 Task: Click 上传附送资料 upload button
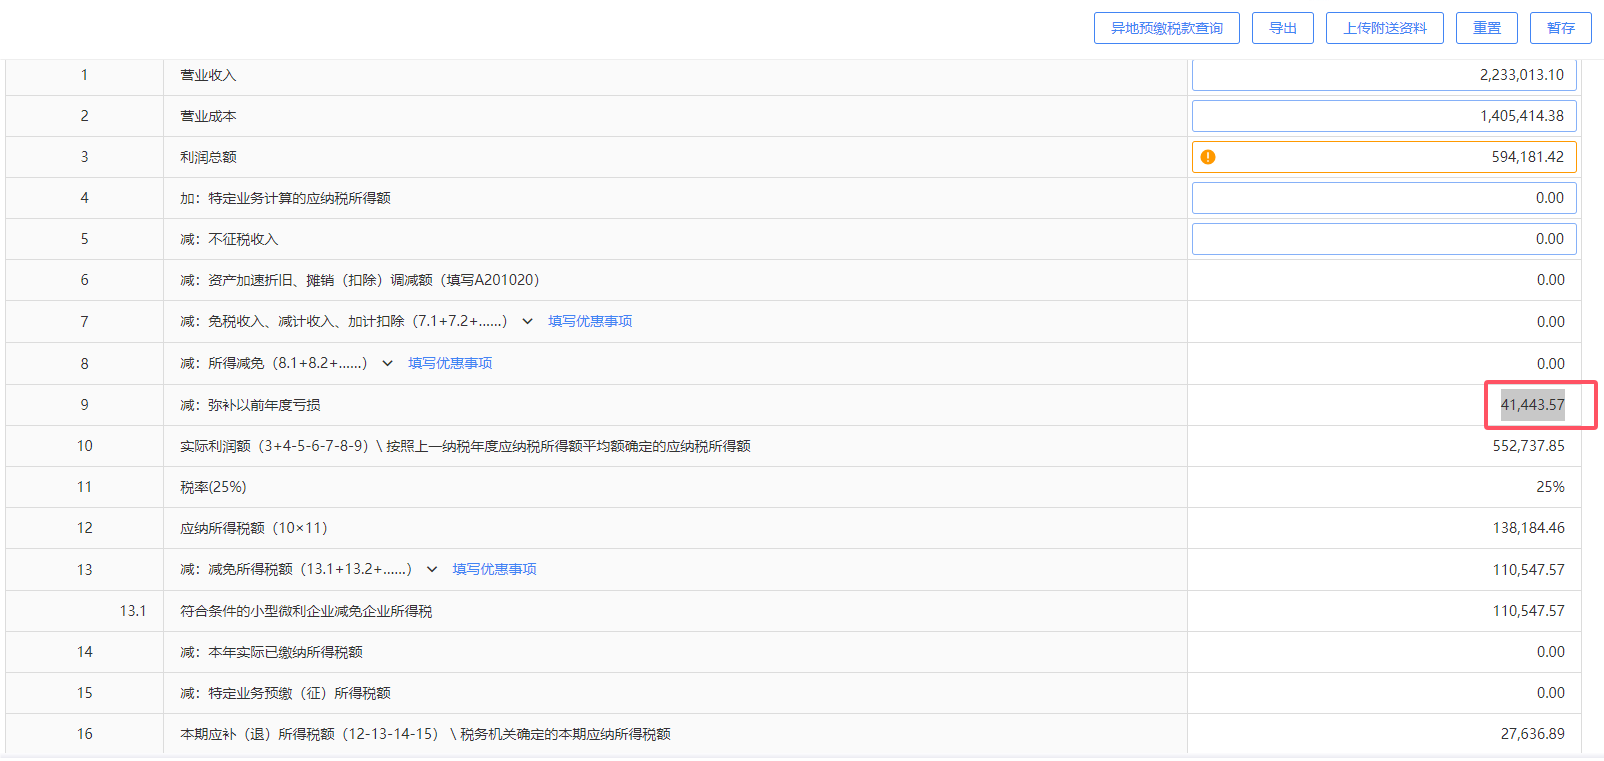pos(1384,28)
